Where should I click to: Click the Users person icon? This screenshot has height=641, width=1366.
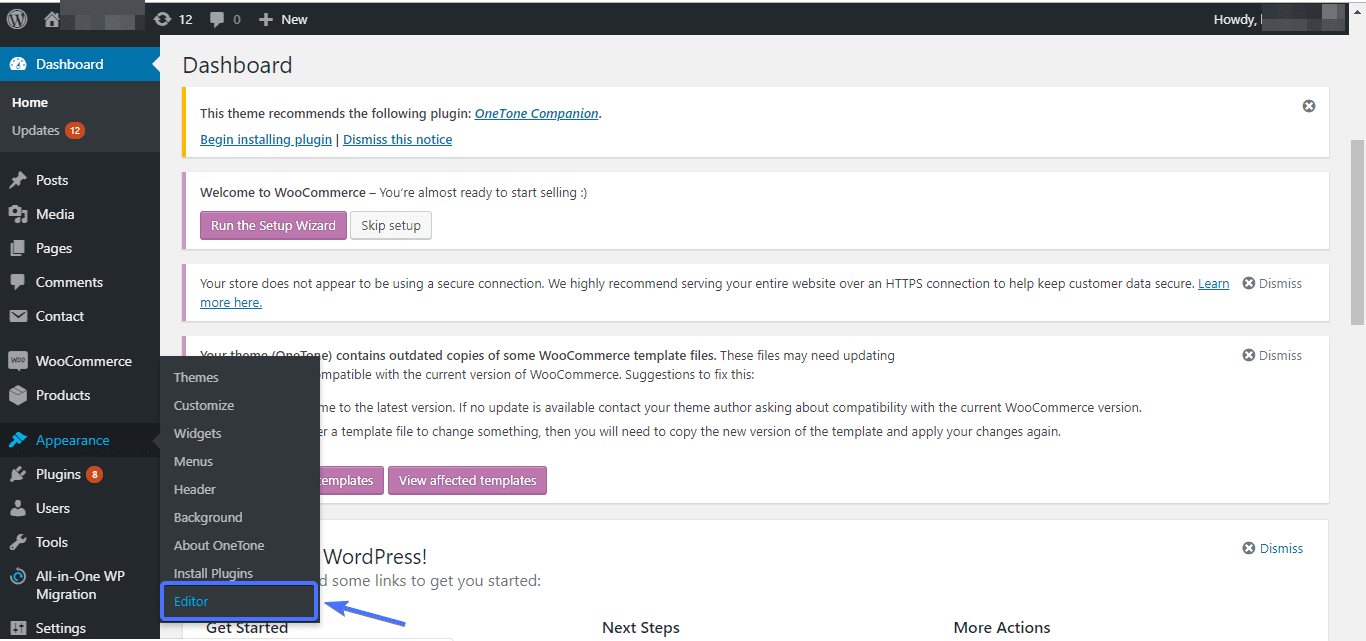(x=18, y=508)
